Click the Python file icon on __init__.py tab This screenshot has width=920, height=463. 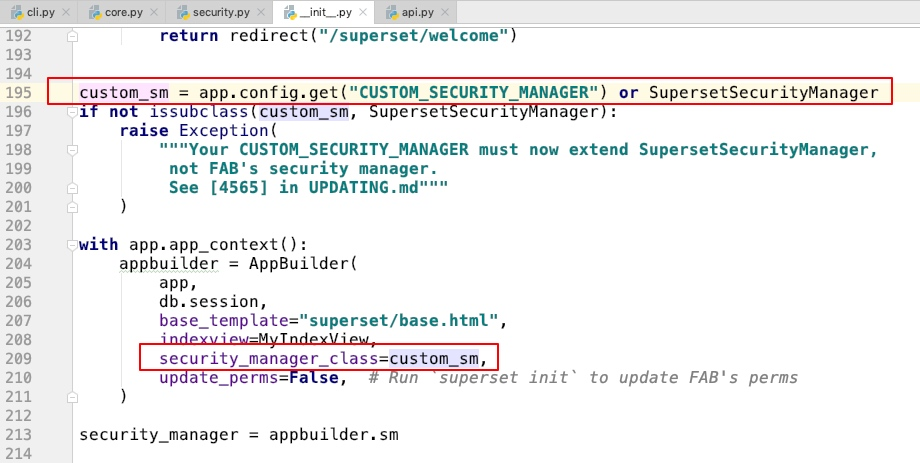[x=289, y=12]
